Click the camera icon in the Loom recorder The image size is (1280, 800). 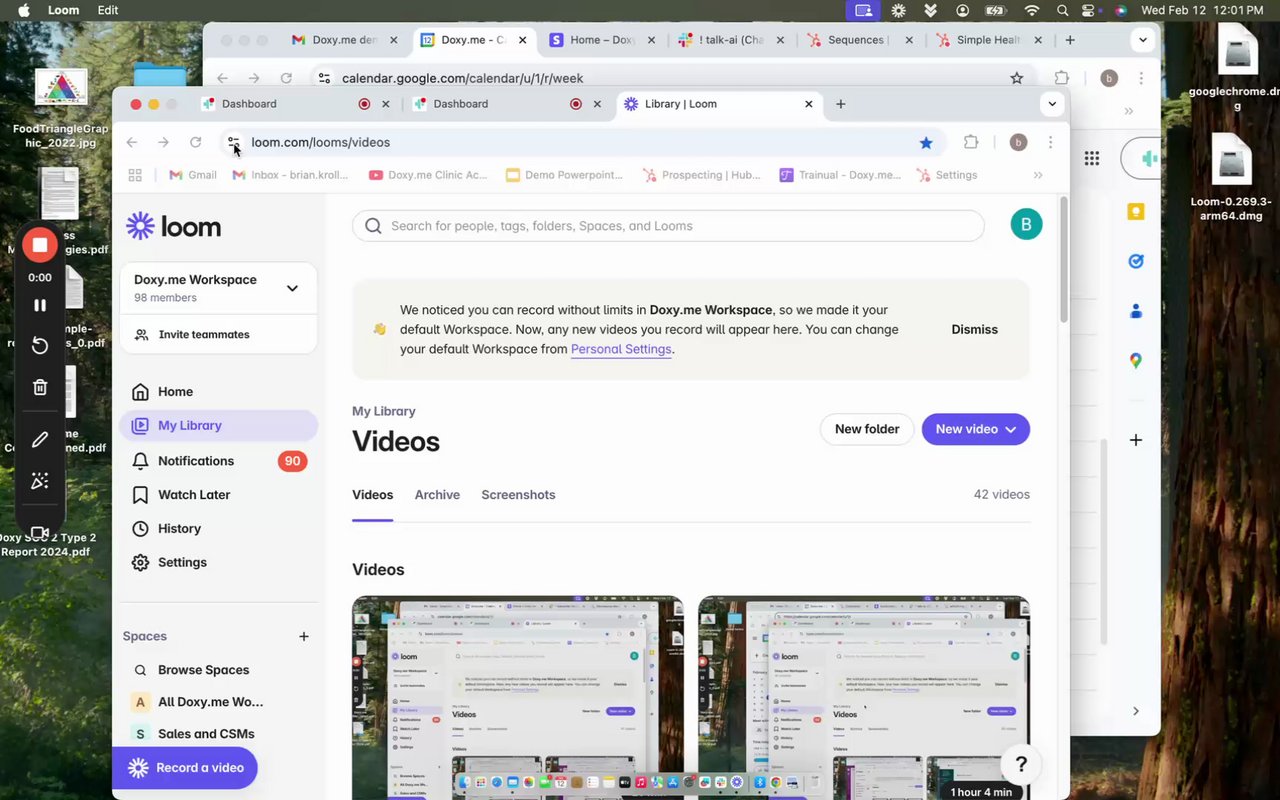tap(40, 533)
